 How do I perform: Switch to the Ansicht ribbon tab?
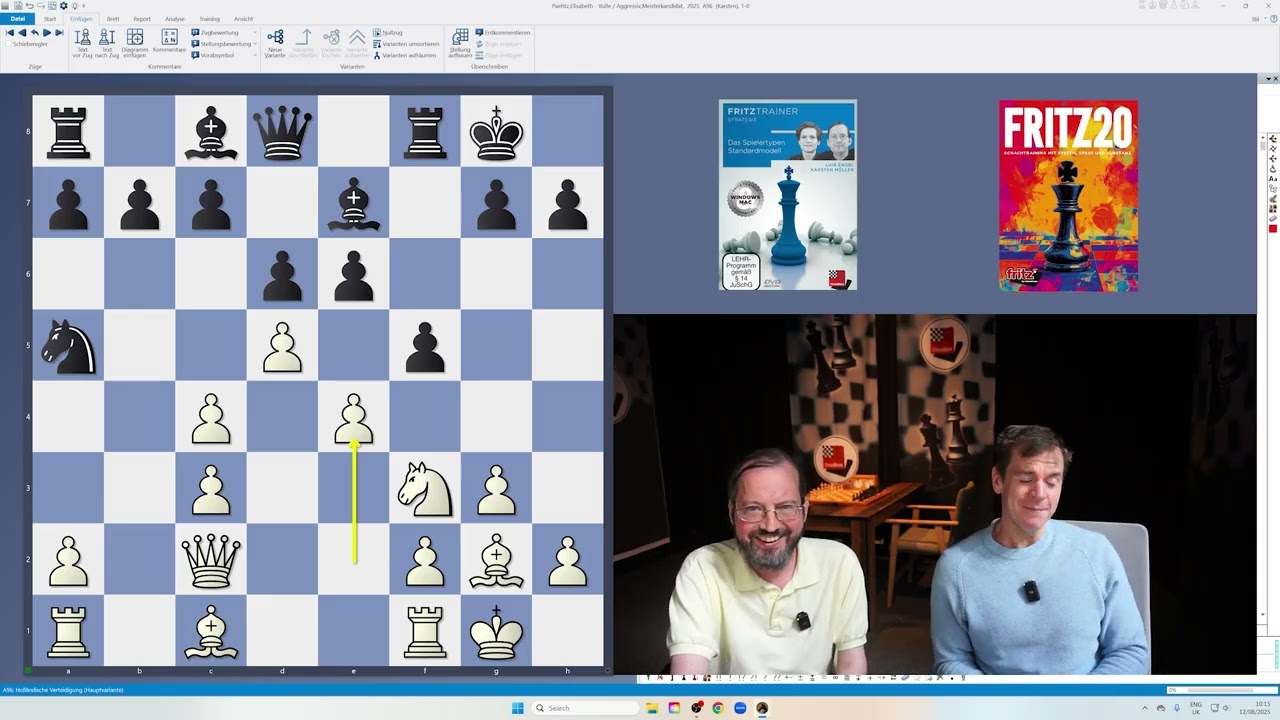243,19
